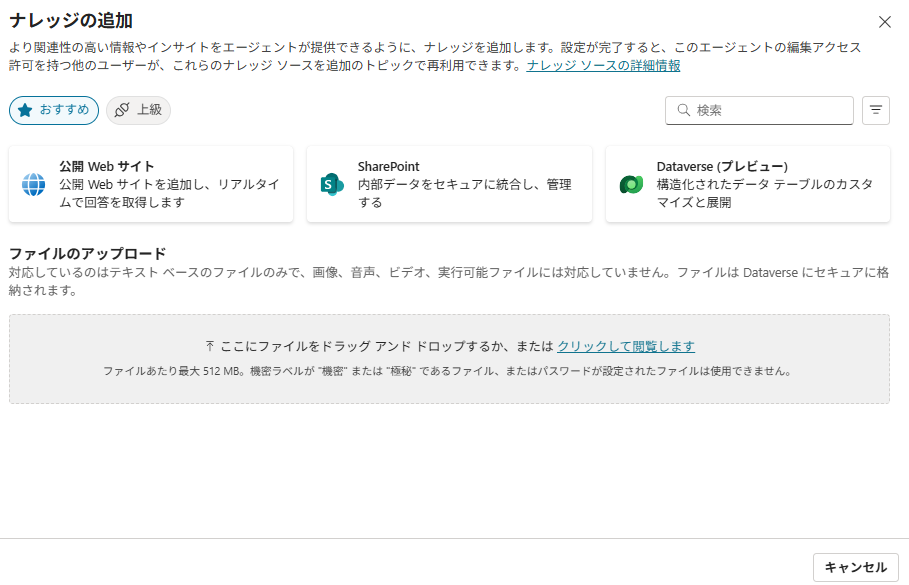Click the ナレッジの追加 dialog title
This screenshot has width=909, height=585.
click(x=71, y=21)
